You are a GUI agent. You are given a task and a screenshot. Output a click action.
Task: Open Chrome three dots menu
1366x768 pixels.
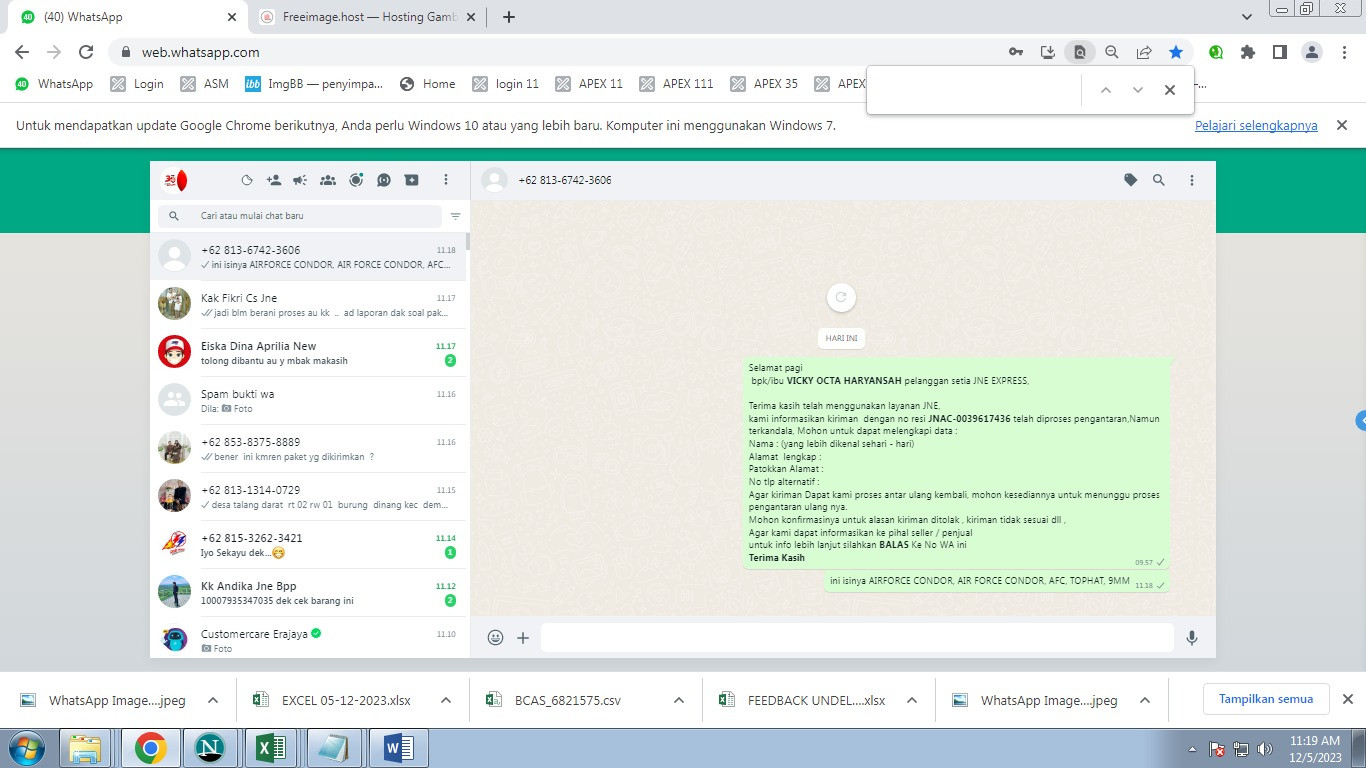click(x=1345, y=52)
